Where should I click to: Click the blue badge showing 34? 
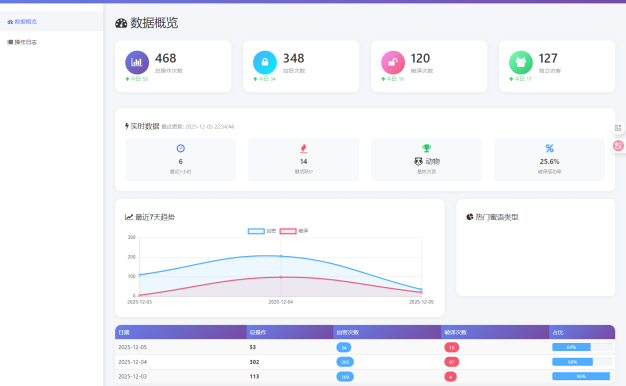[x=344, y=347]
